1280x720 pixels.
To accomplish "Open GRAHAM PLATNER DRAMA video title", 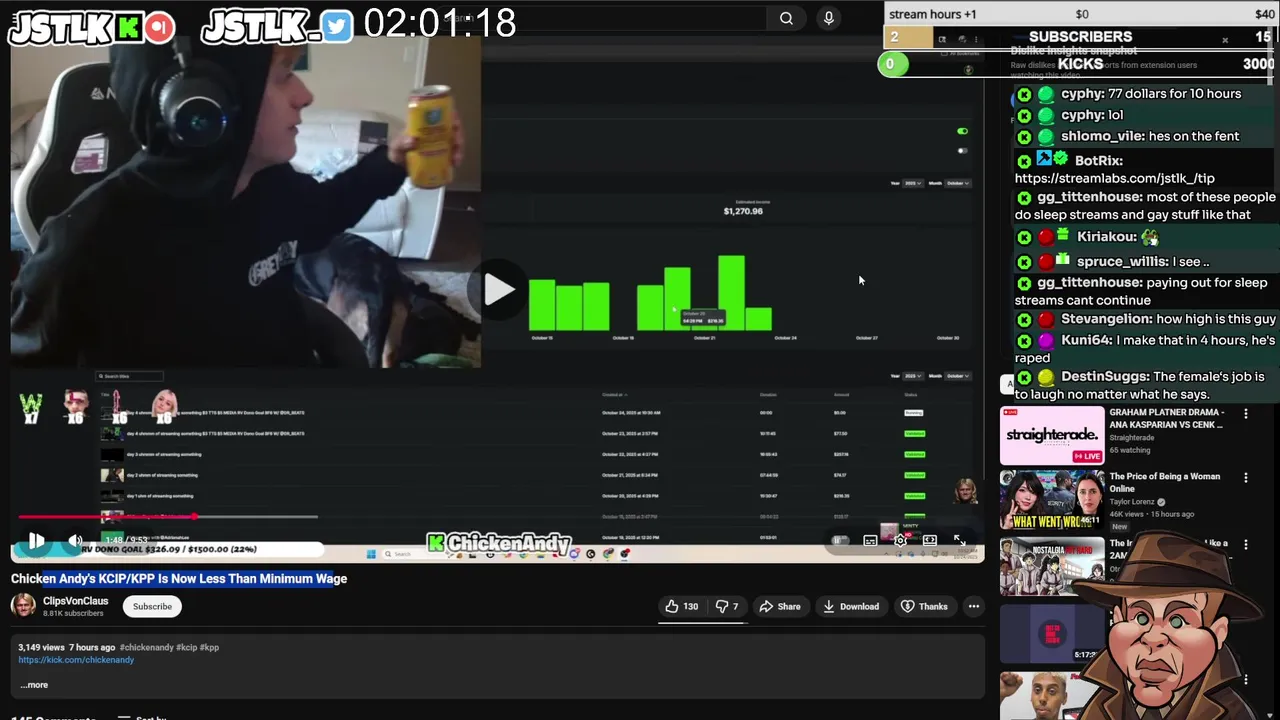I will (x=1167, y=418).
